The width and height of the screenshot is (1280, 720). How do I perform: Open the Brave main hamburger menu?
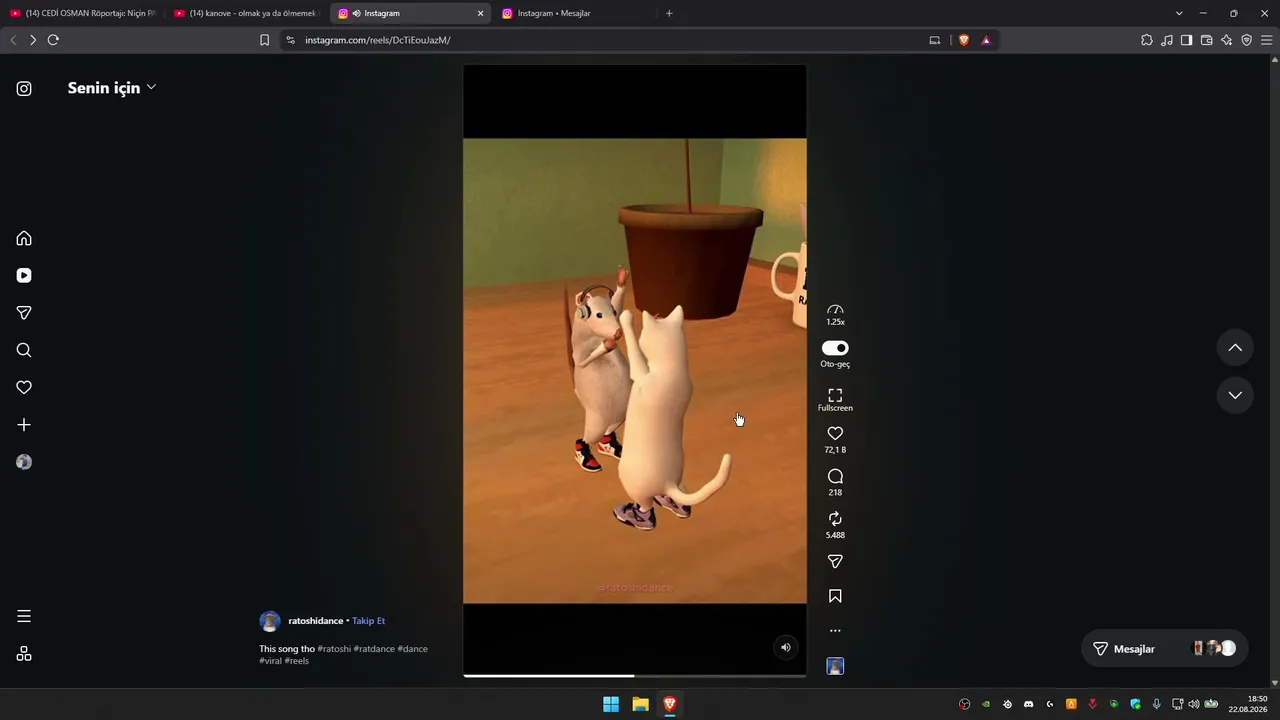point(1267,40)
